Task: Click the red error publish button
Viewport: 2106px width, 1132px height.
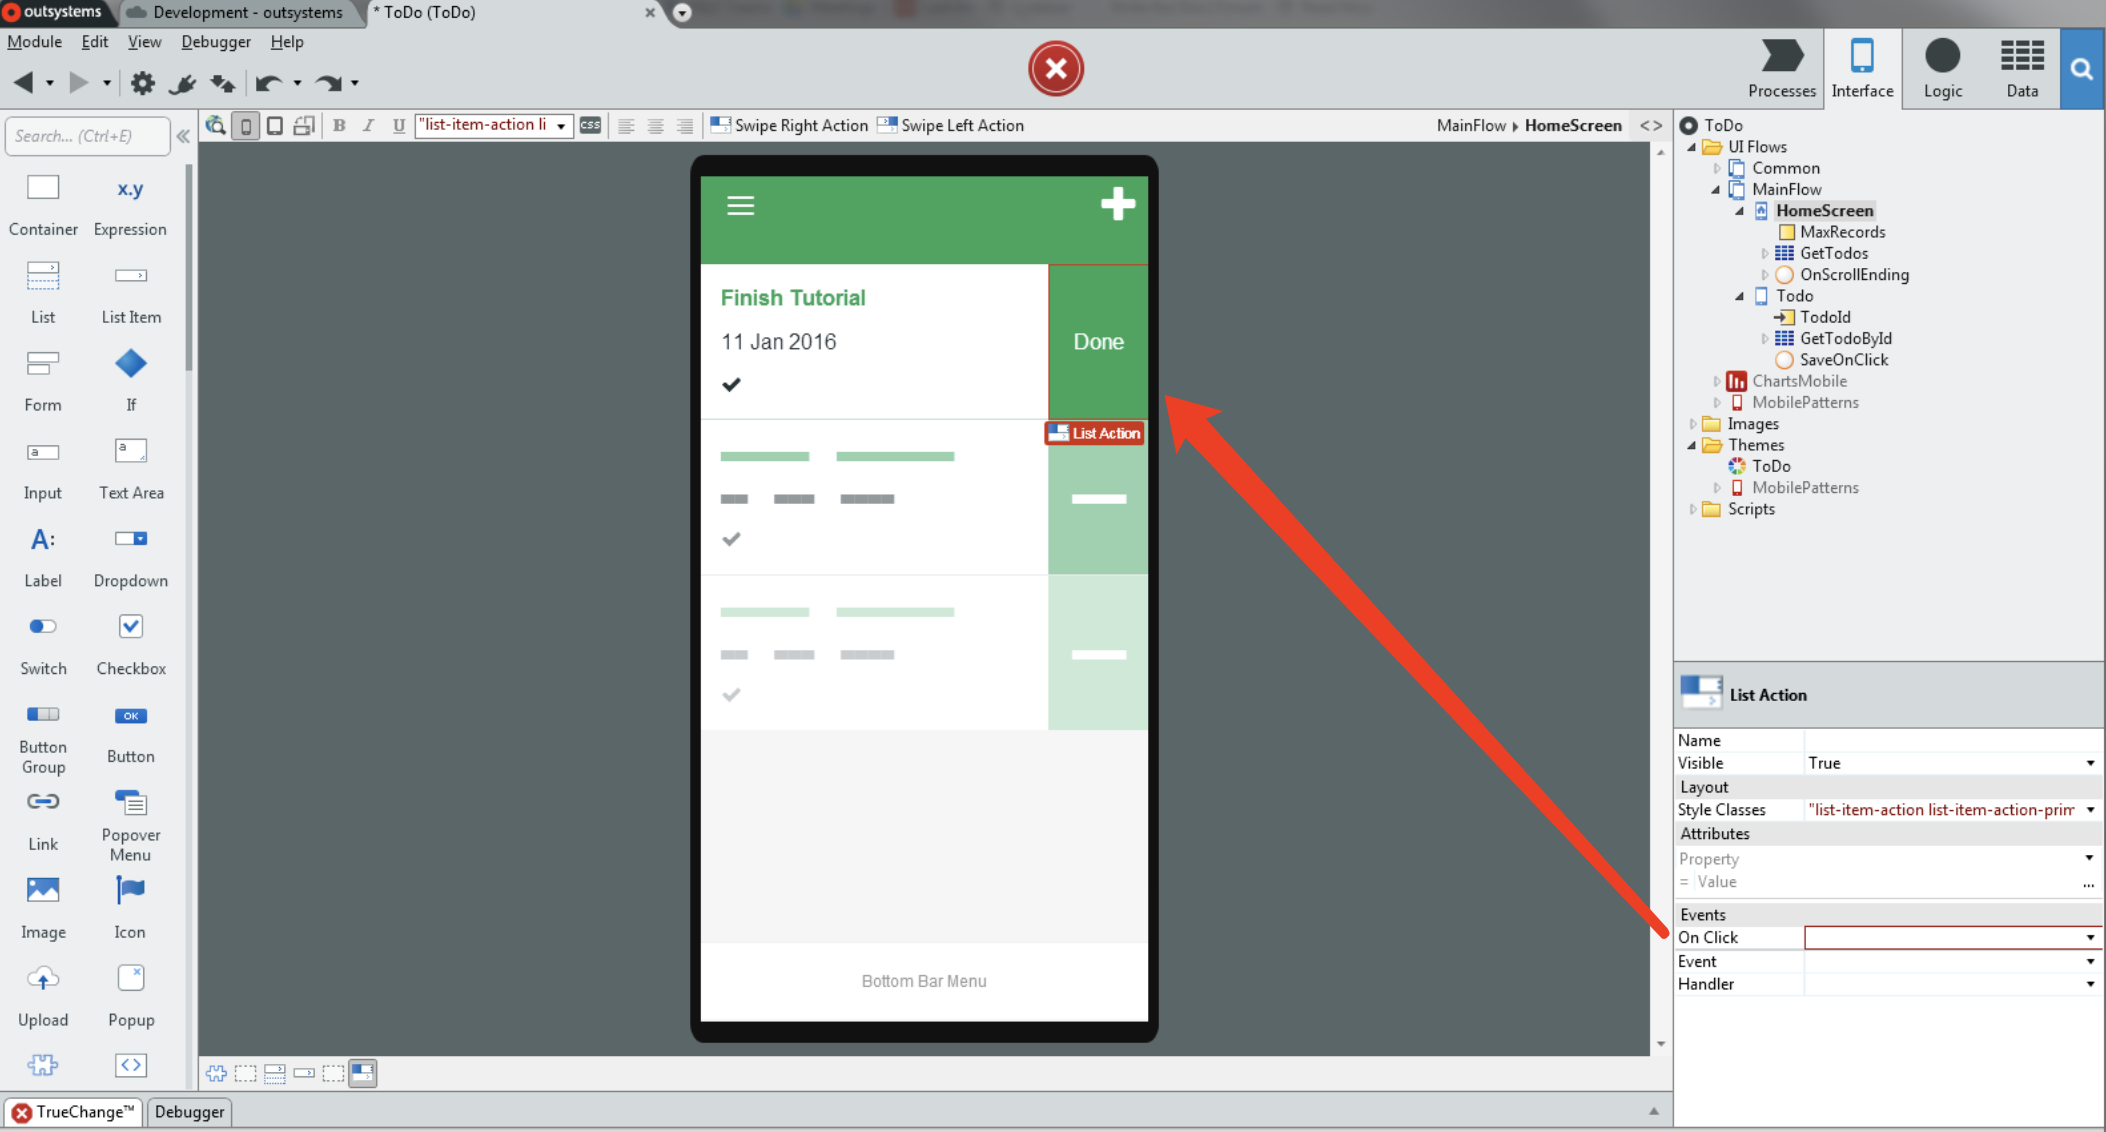Action: point(1056,68)
